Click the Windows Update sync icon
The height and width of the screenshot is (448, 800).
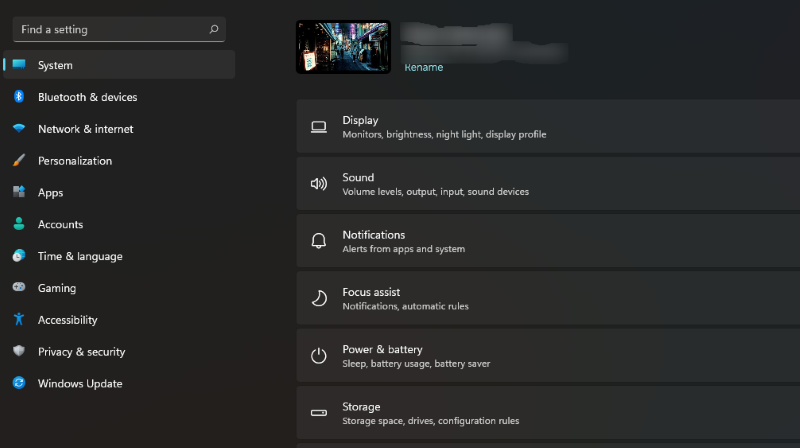(x=18, y=384)
